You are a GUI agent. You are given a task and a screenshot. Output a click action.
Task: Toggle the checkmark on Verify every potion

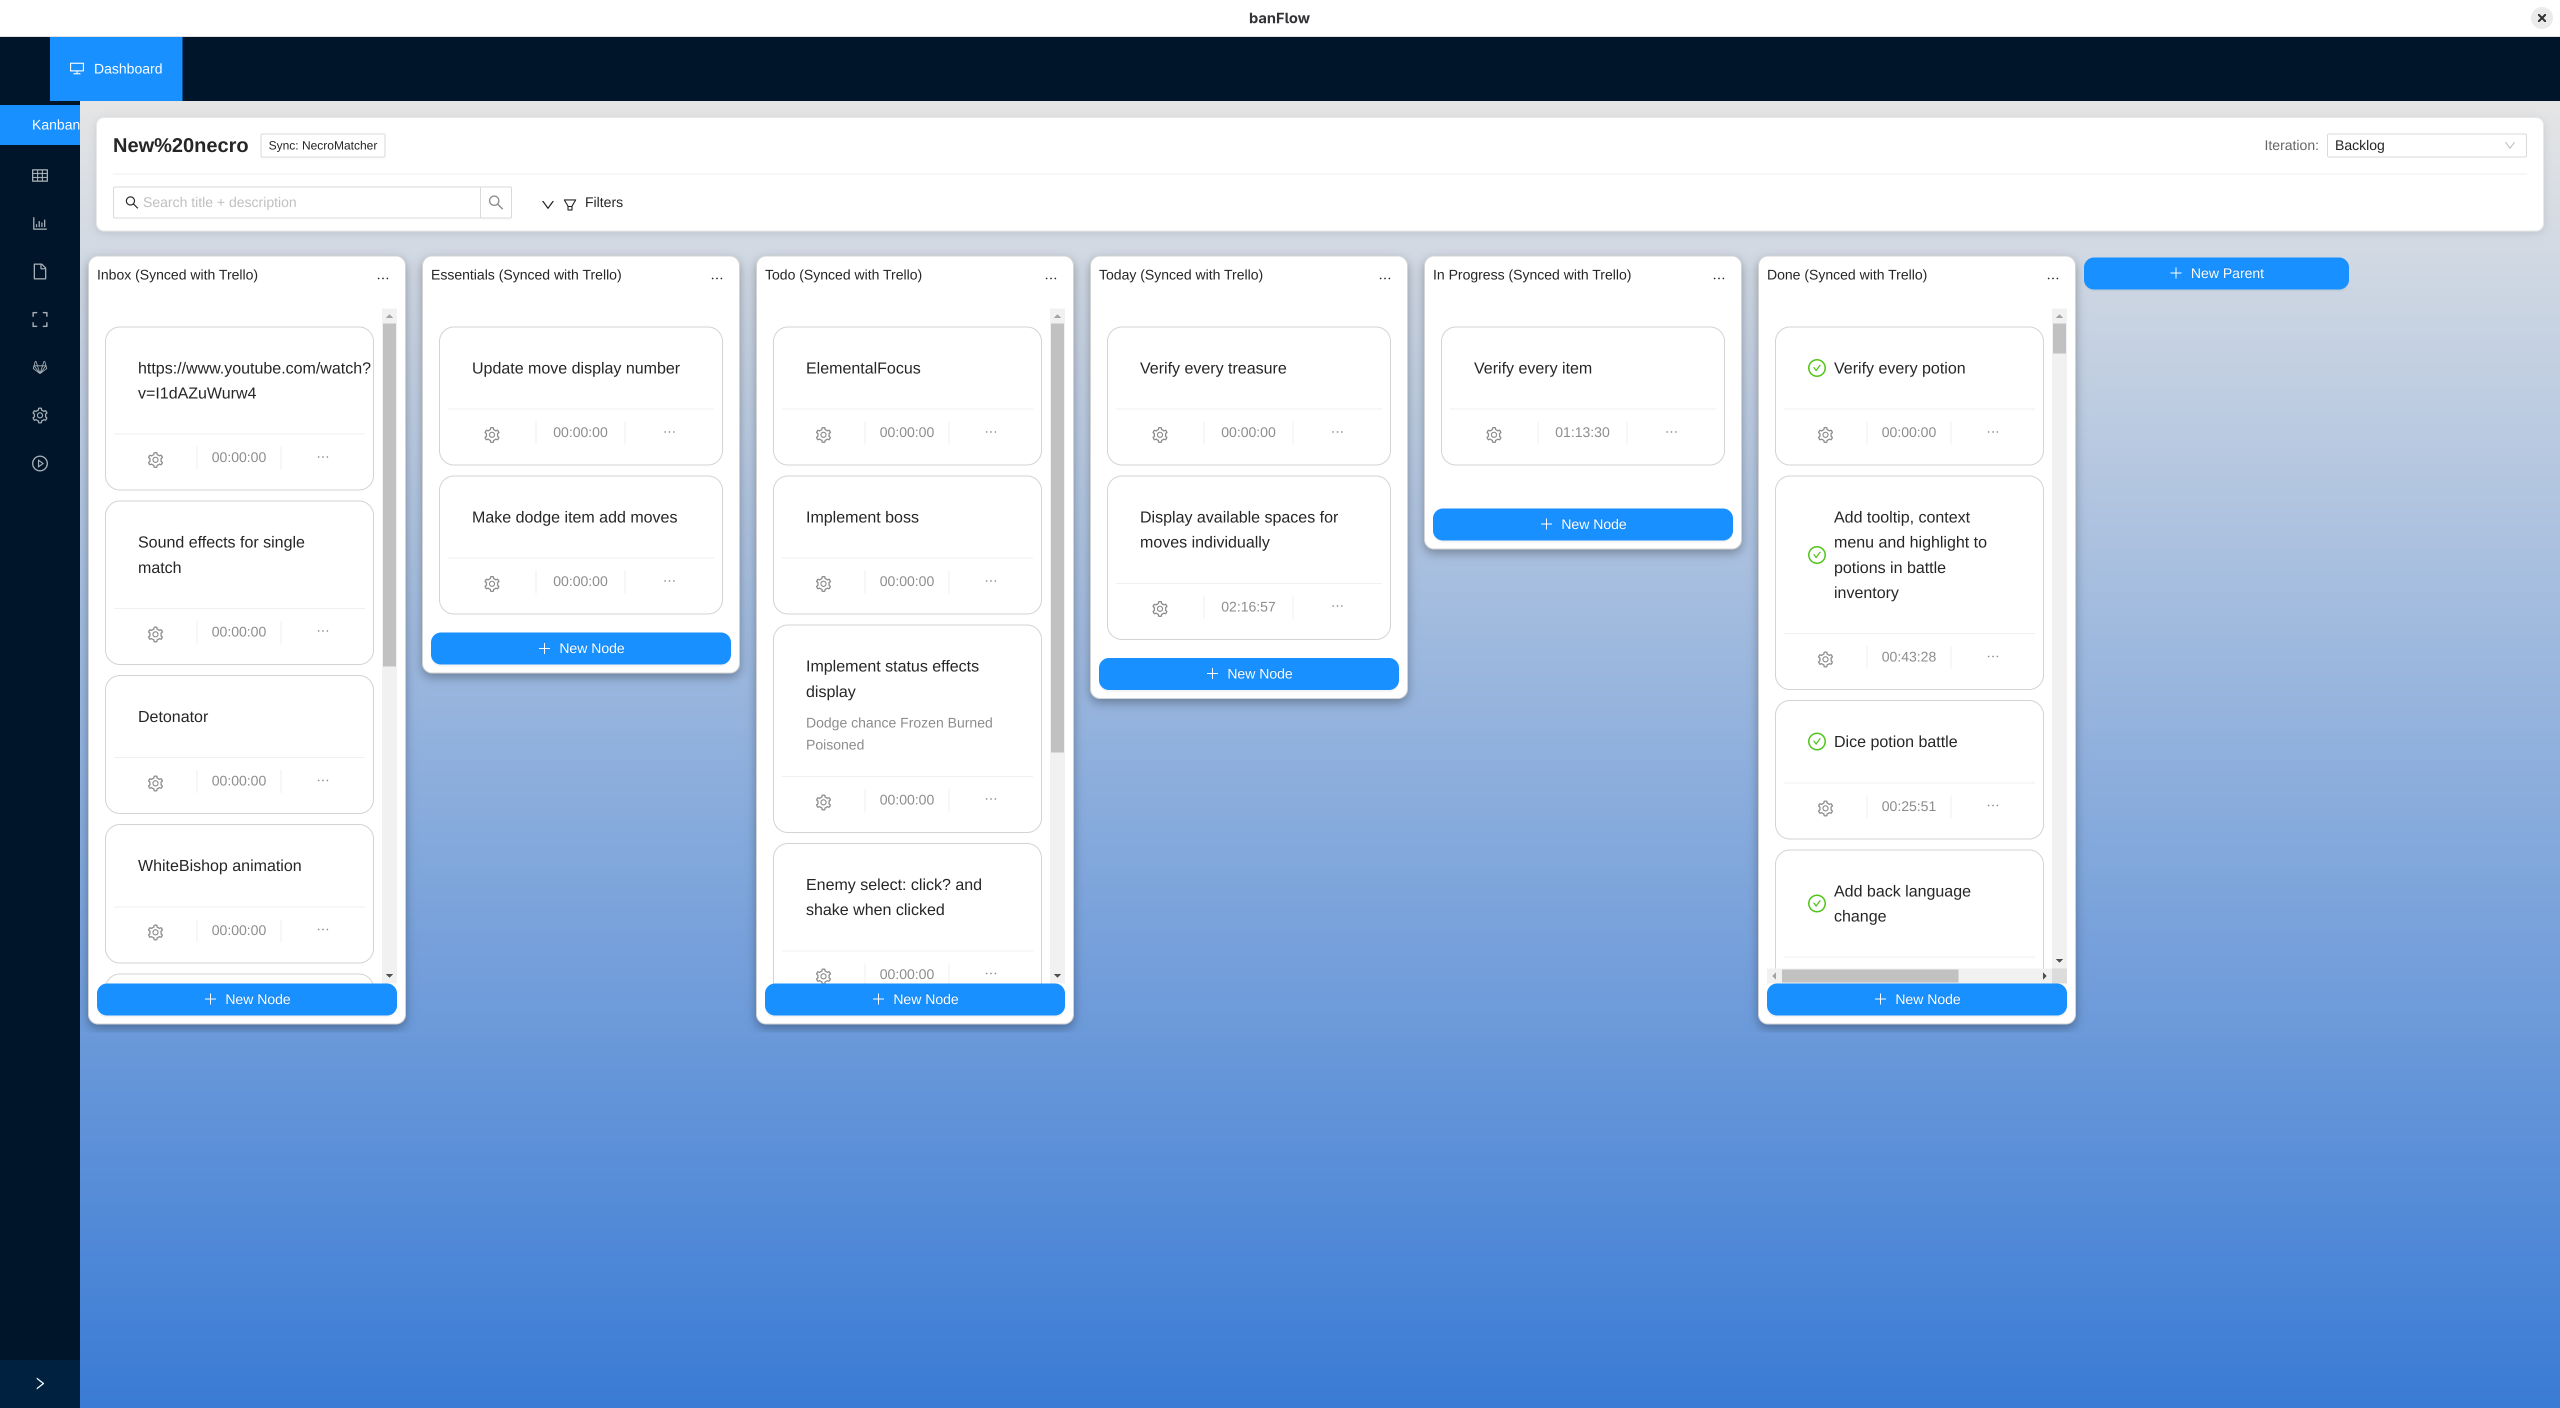[1817, 368]
